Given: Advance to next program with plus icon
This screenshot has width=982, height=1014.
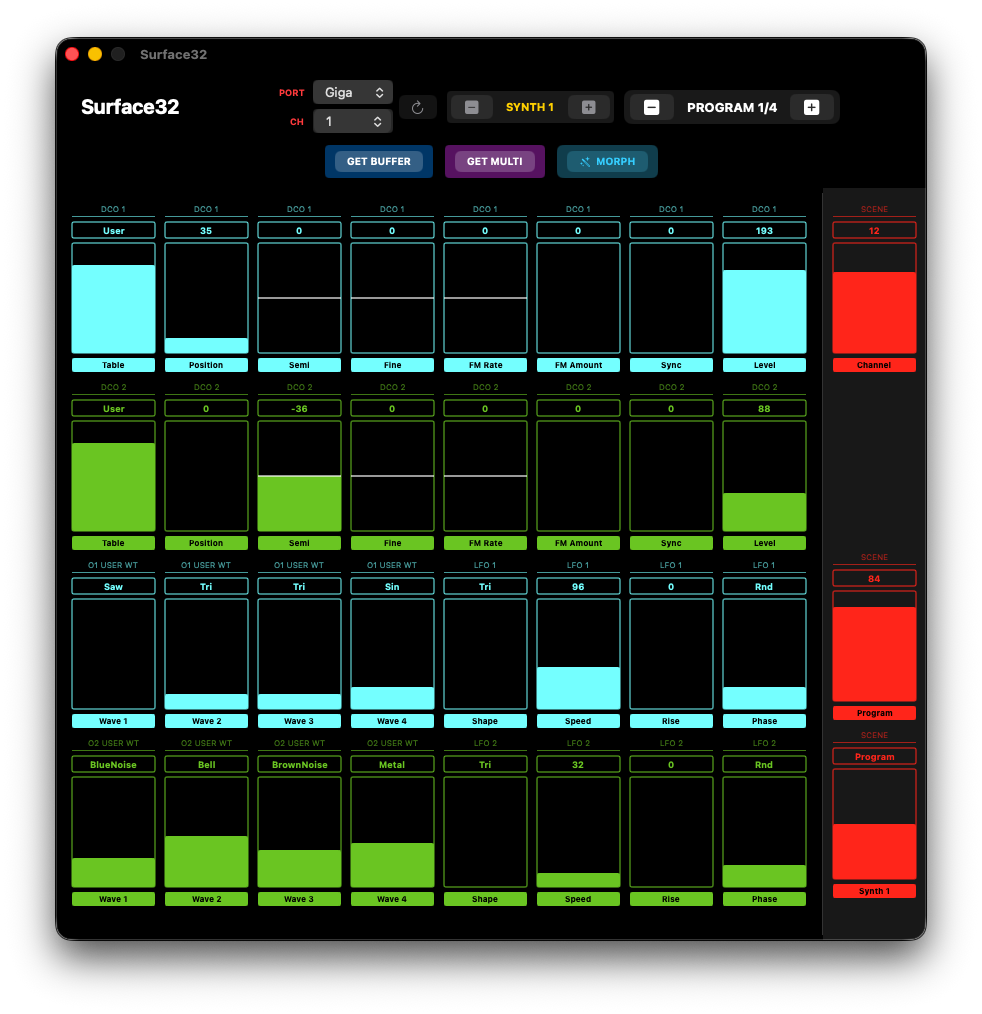Looking at the screenshot, I should click(811, 107).
